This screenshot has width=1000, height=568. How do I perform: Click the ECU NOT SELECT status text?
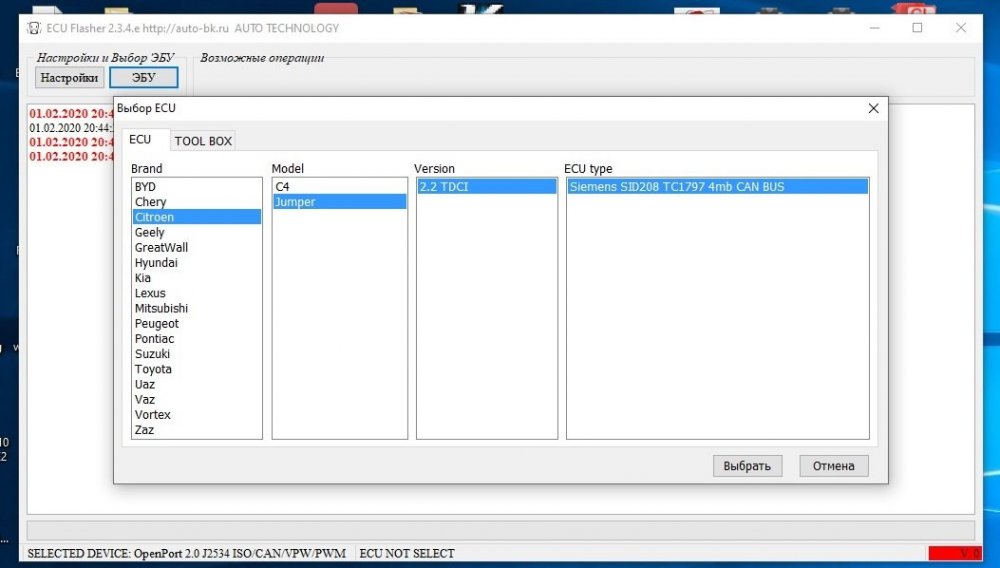(x=407, y=553)
